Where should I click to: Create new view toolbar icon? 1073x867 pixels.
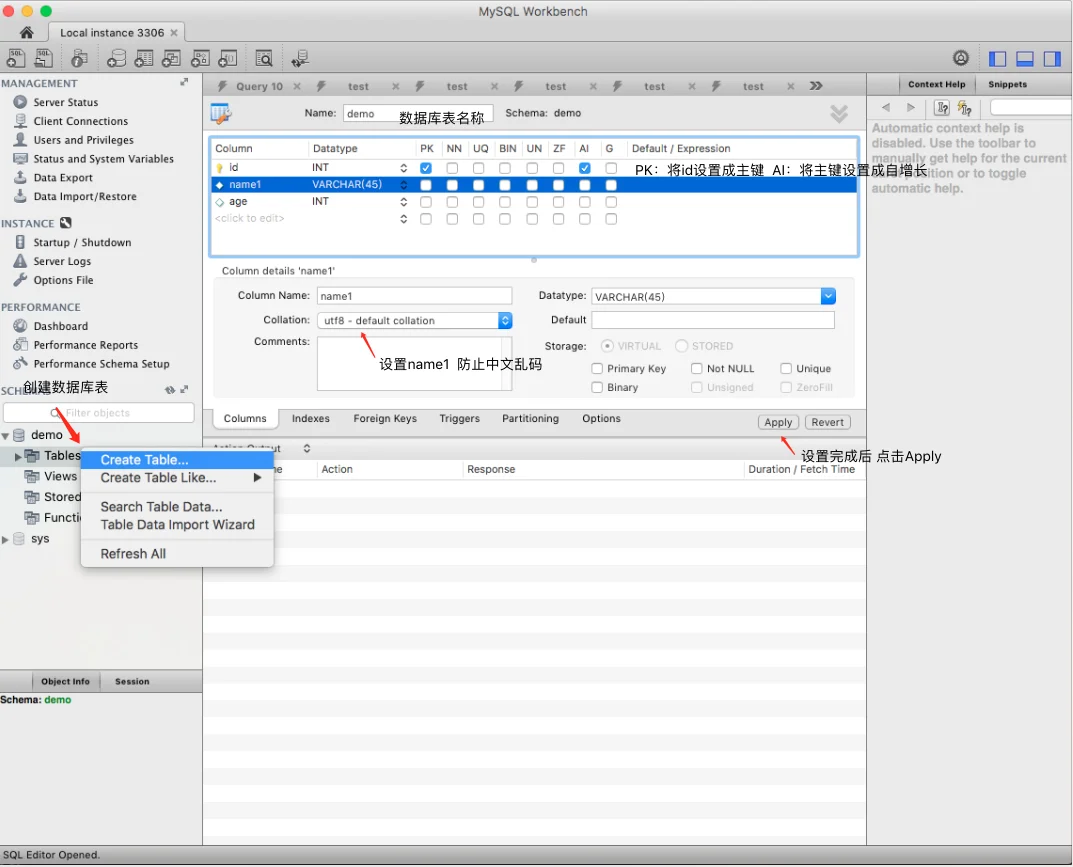coord(171,58)
